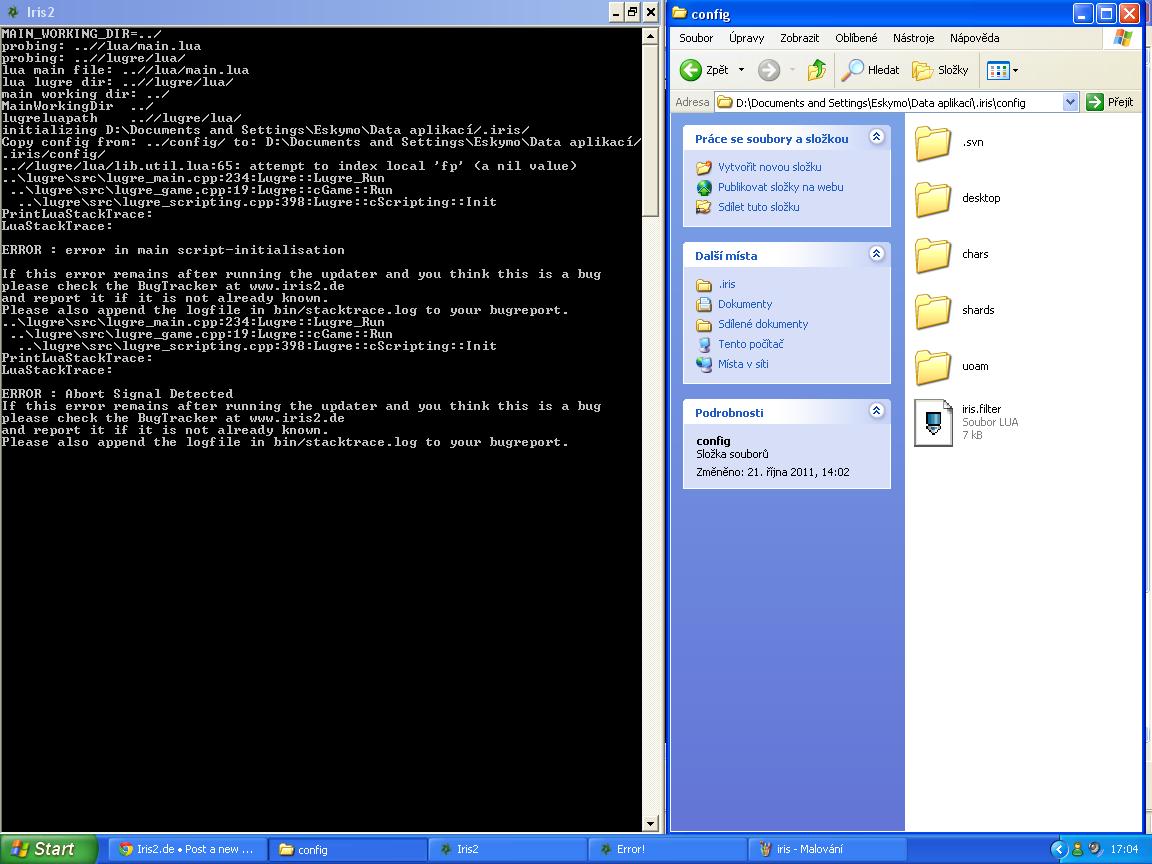This screenshot has height=864, width=1152.
Task: Switch to iris - Malování taskbar item
Action: pos(827,849)
